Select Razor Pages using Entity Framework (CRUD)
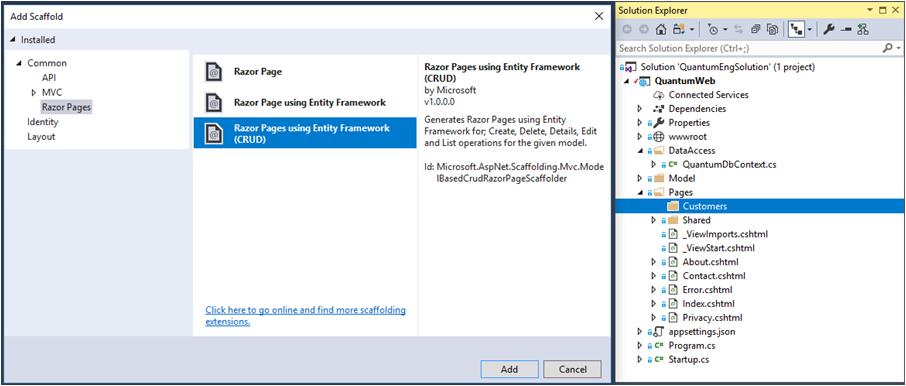The height and width of the screenshot is (386, 906). click(x=305, y=133)
